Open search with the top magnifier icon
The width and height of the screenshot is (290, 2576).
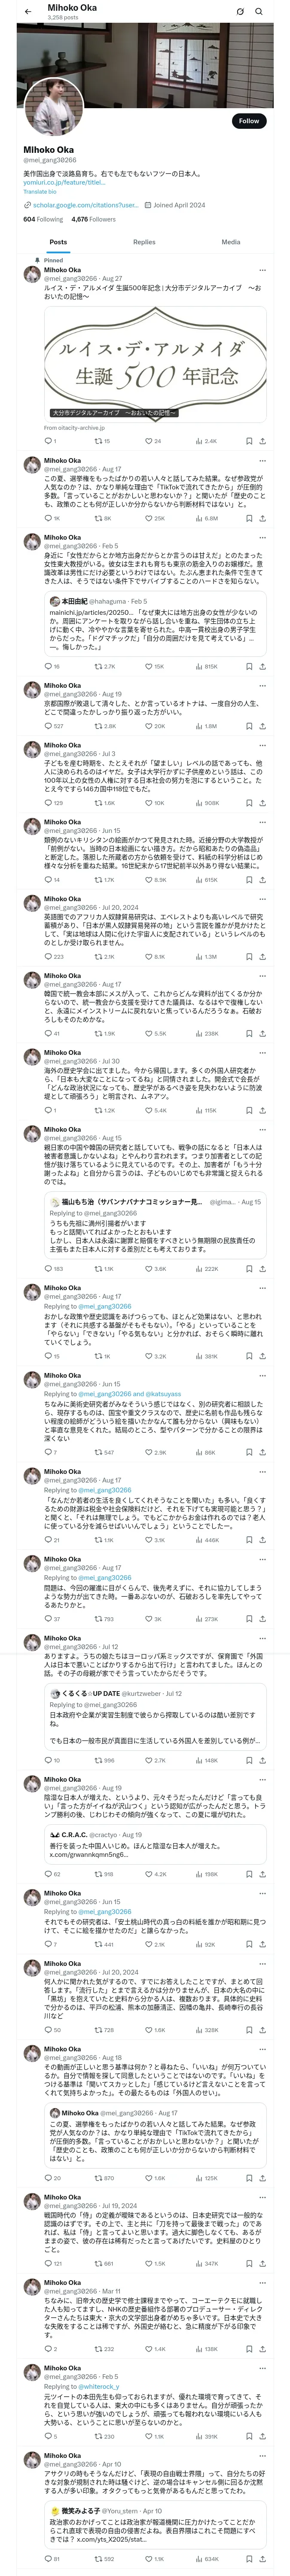(x=260, y=12)
